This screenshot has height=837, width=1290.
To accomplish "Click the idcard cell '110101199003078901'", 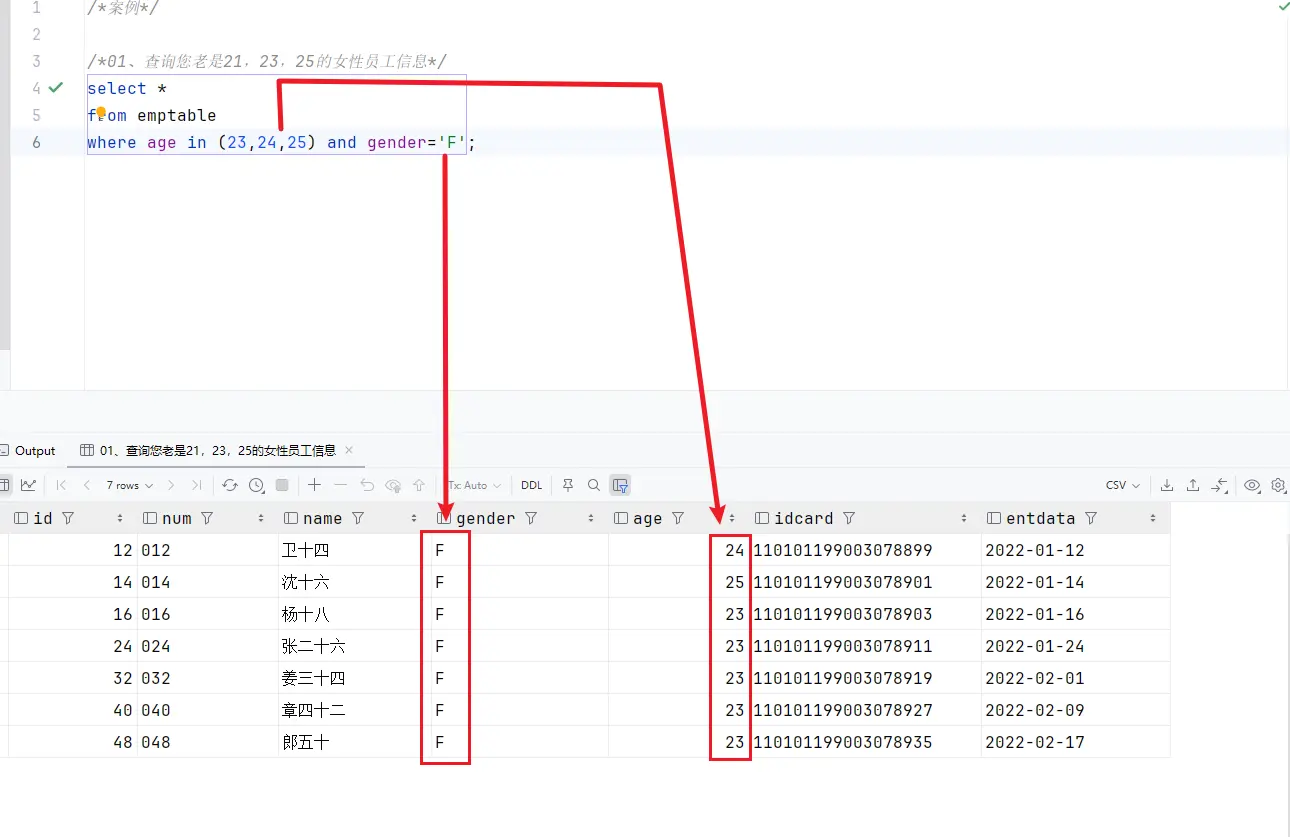I will coord(843,582).
